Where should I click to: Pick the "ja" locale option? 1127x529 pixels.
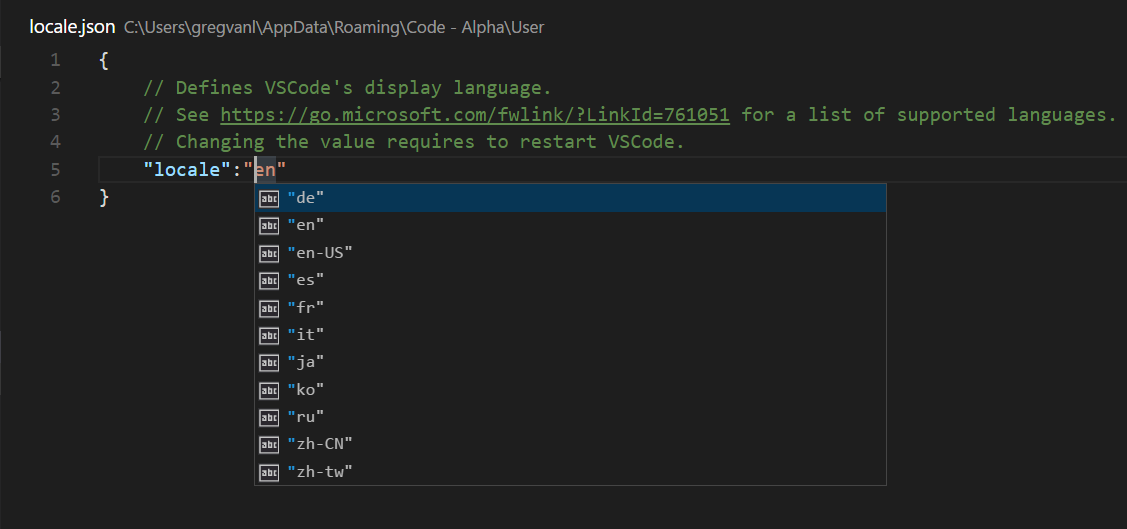pyautogui.click(x=571, y=362)
